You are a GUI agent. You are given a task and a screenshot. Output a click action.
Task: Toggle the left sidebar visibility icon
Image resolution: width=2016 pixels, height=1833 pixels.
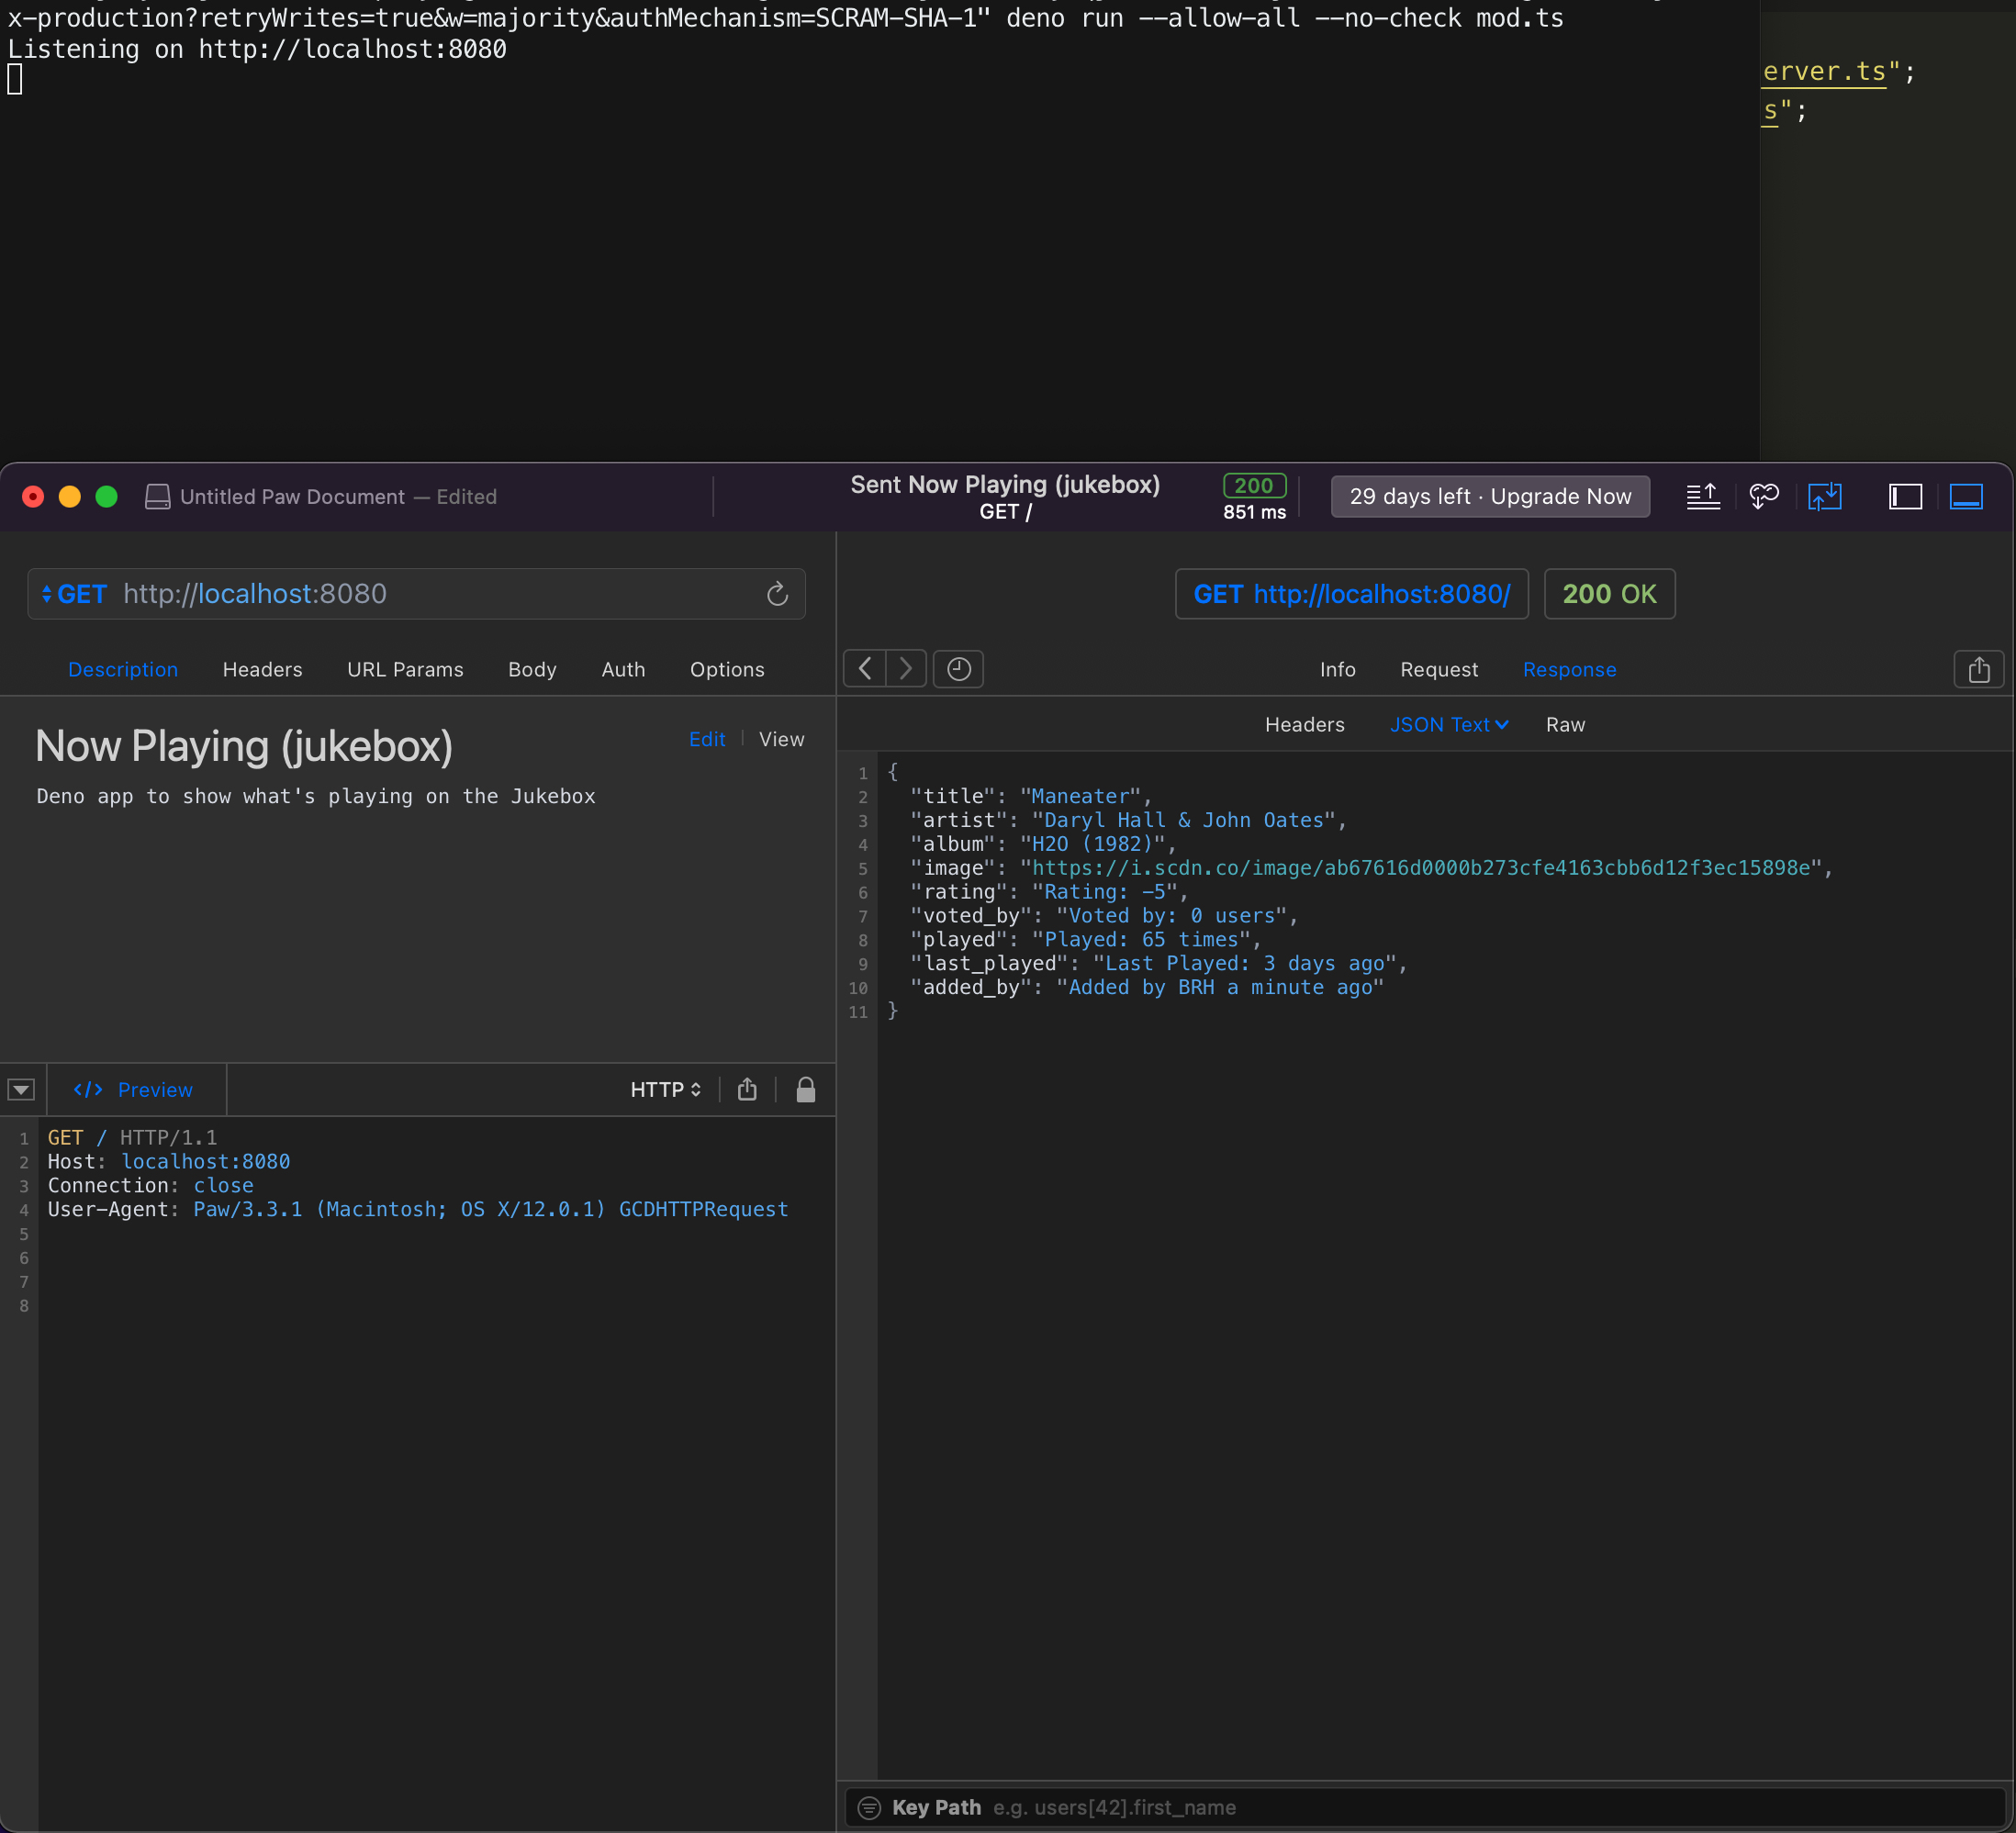[1906, 496]
